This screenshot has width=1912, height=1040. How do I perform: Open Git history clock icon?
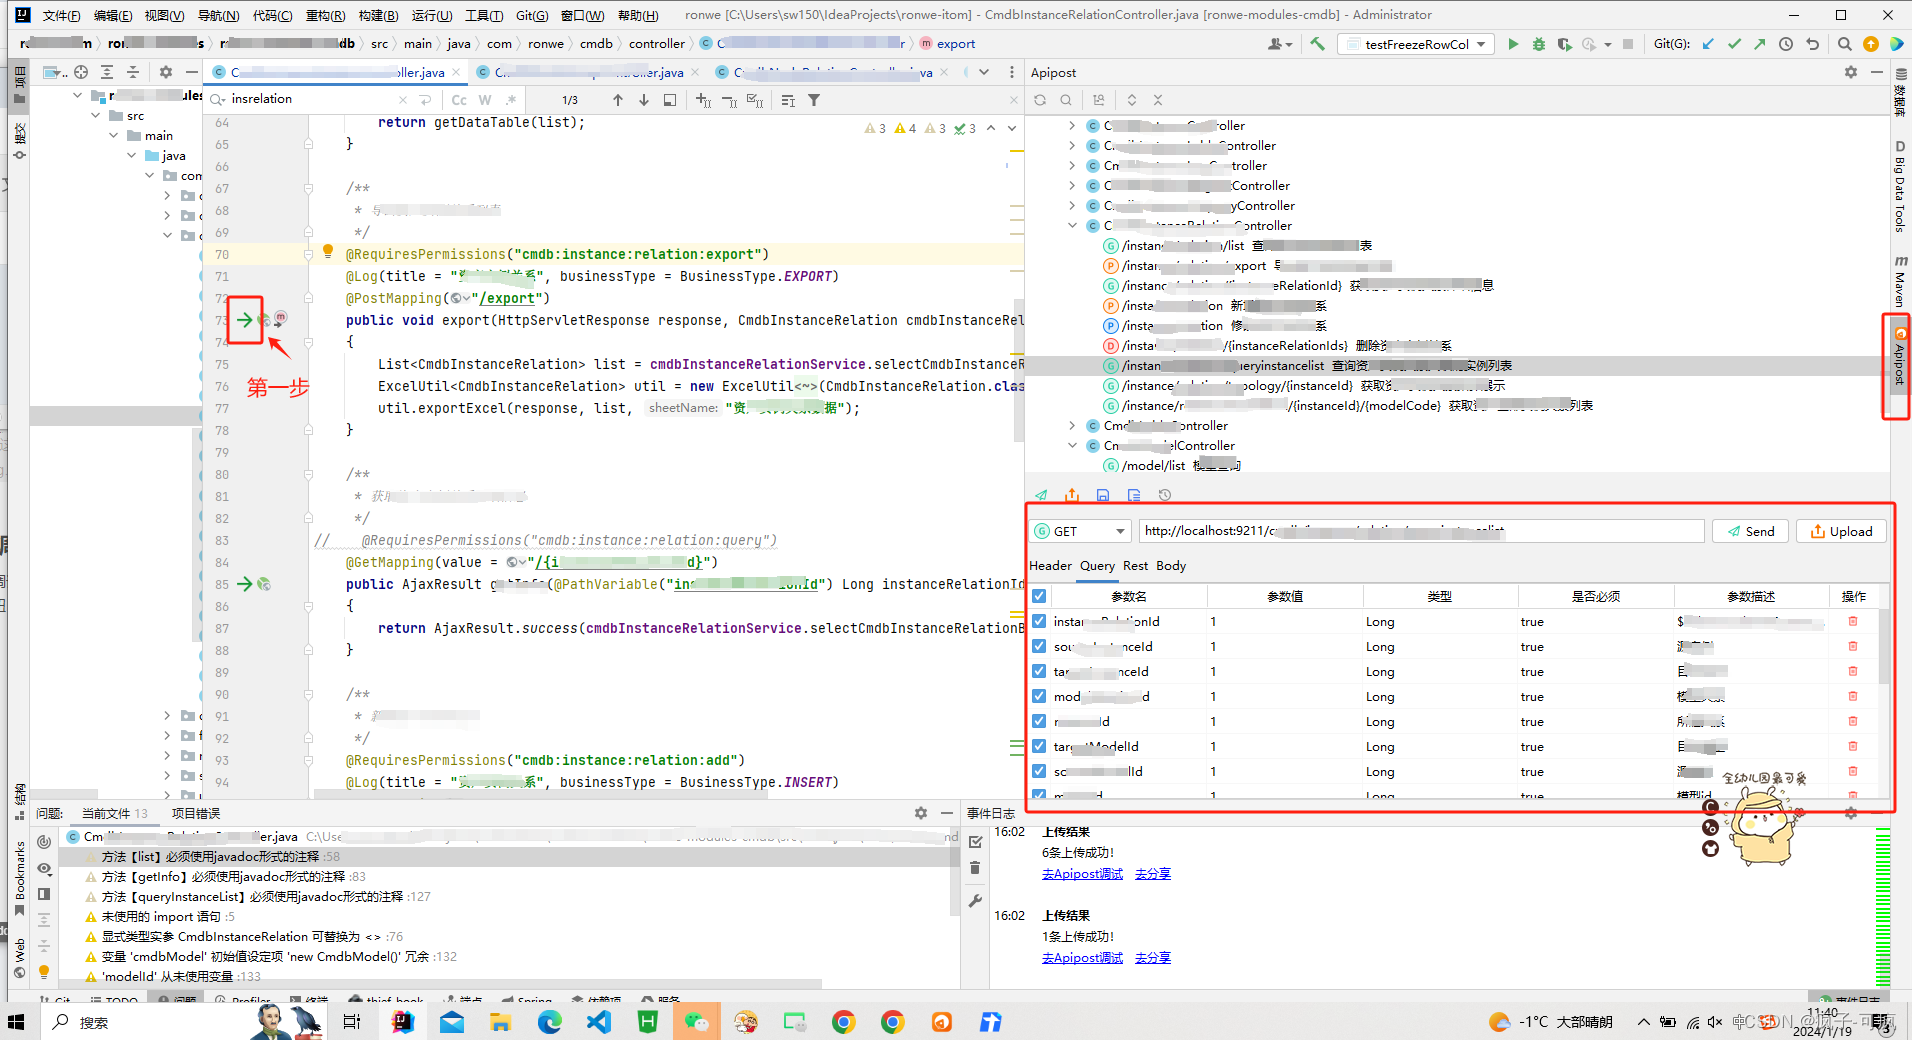coord(1786,44)
